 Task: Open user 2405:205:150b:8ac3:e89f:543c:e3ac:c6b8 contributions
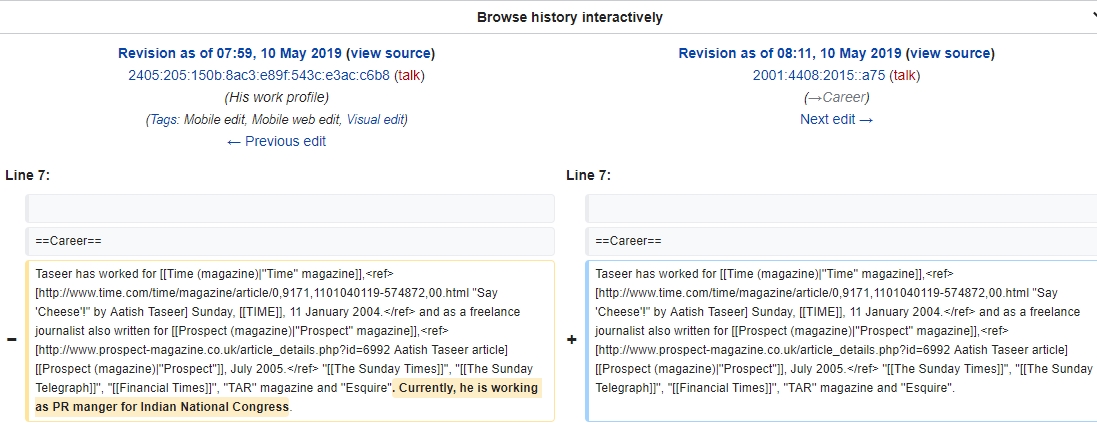point(259,76)
